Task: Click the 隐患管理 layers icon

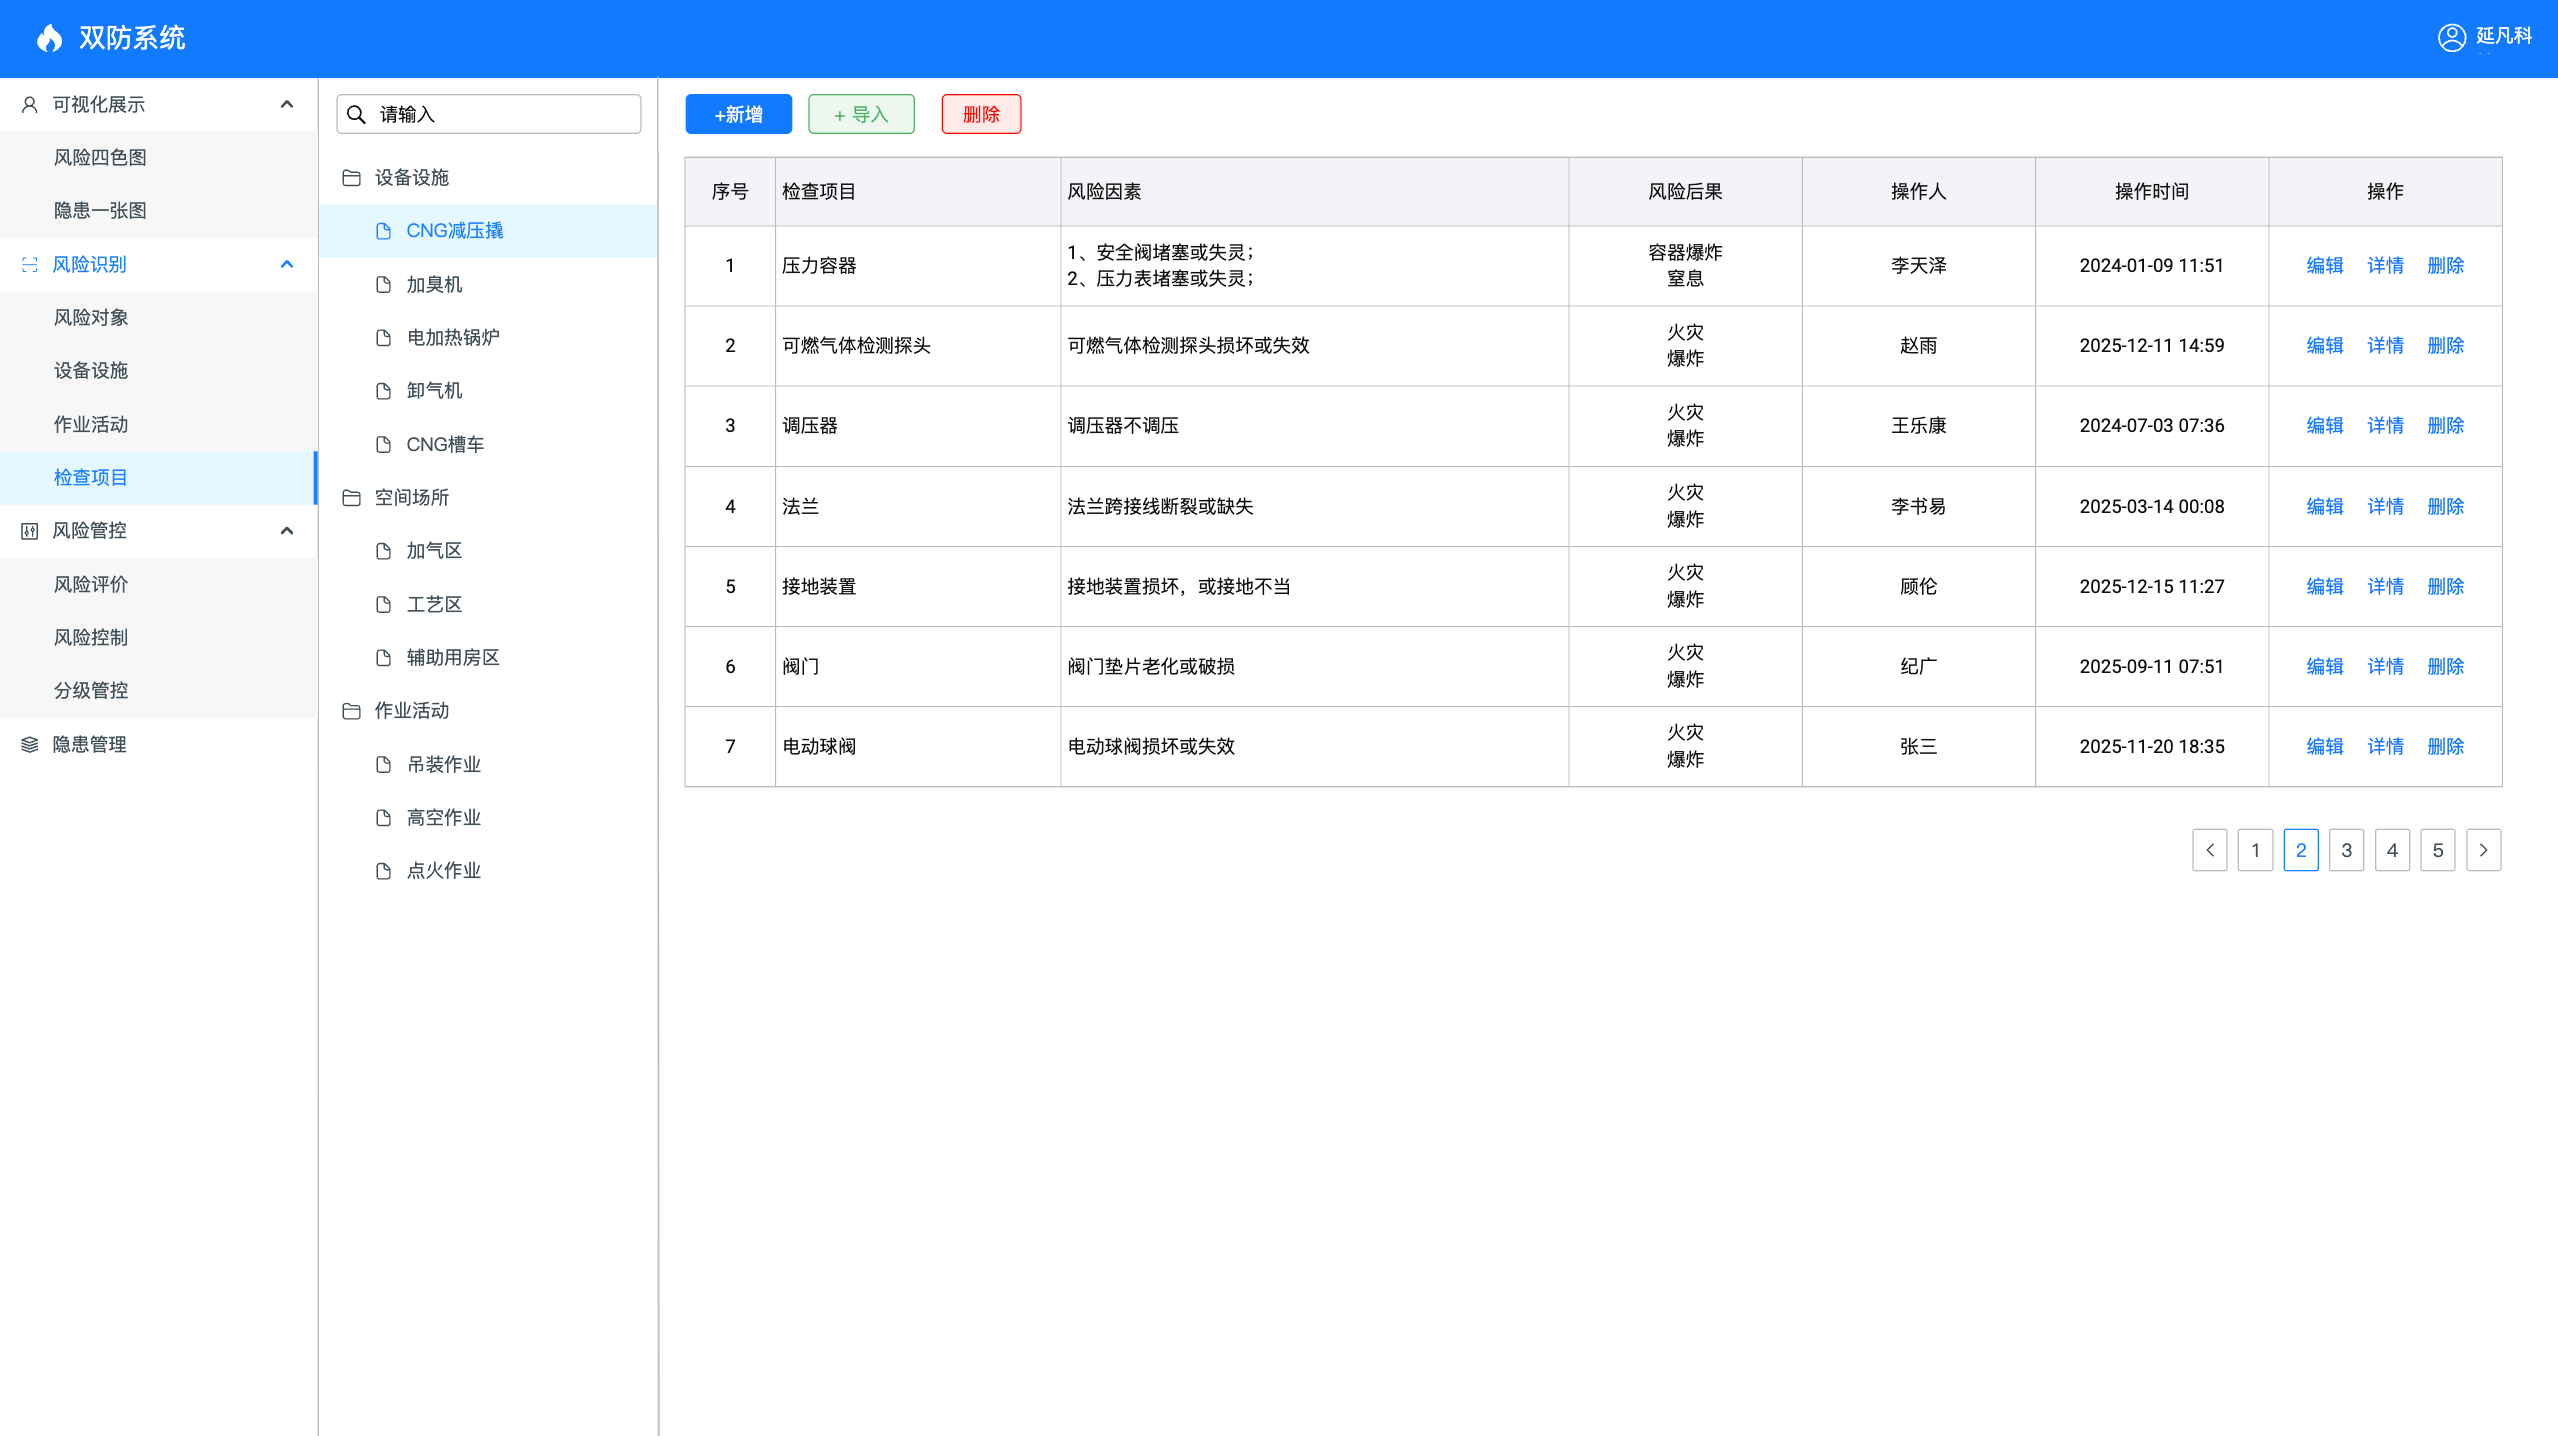Action: [29, 745]
